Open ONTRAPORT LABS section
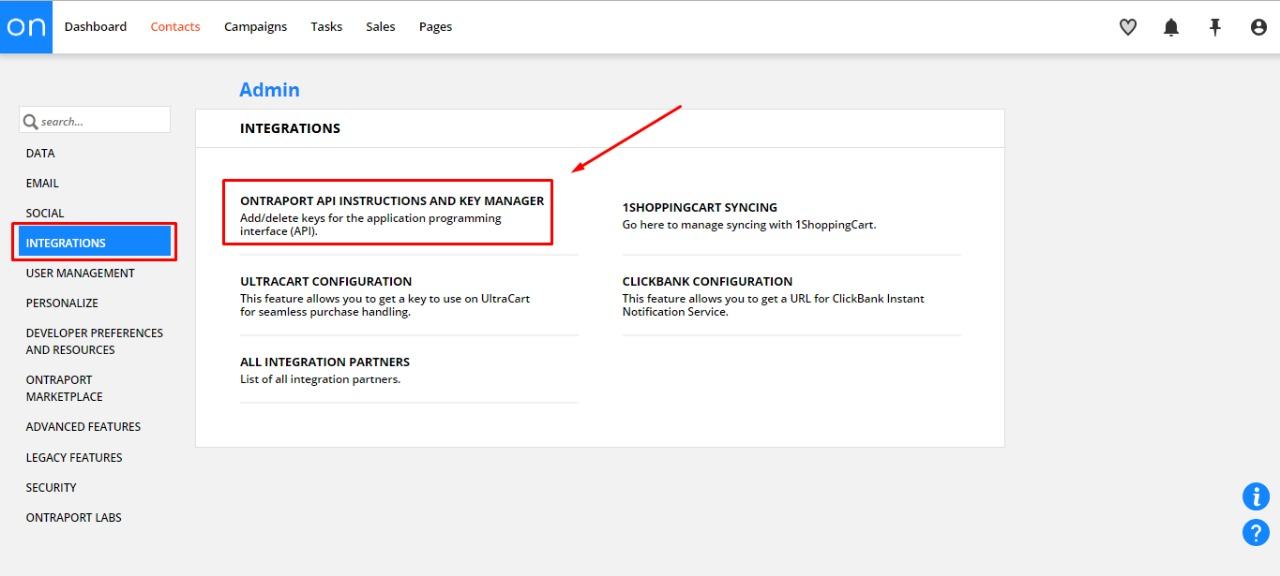Screen dimensions: 1280x576 [74, 517]
